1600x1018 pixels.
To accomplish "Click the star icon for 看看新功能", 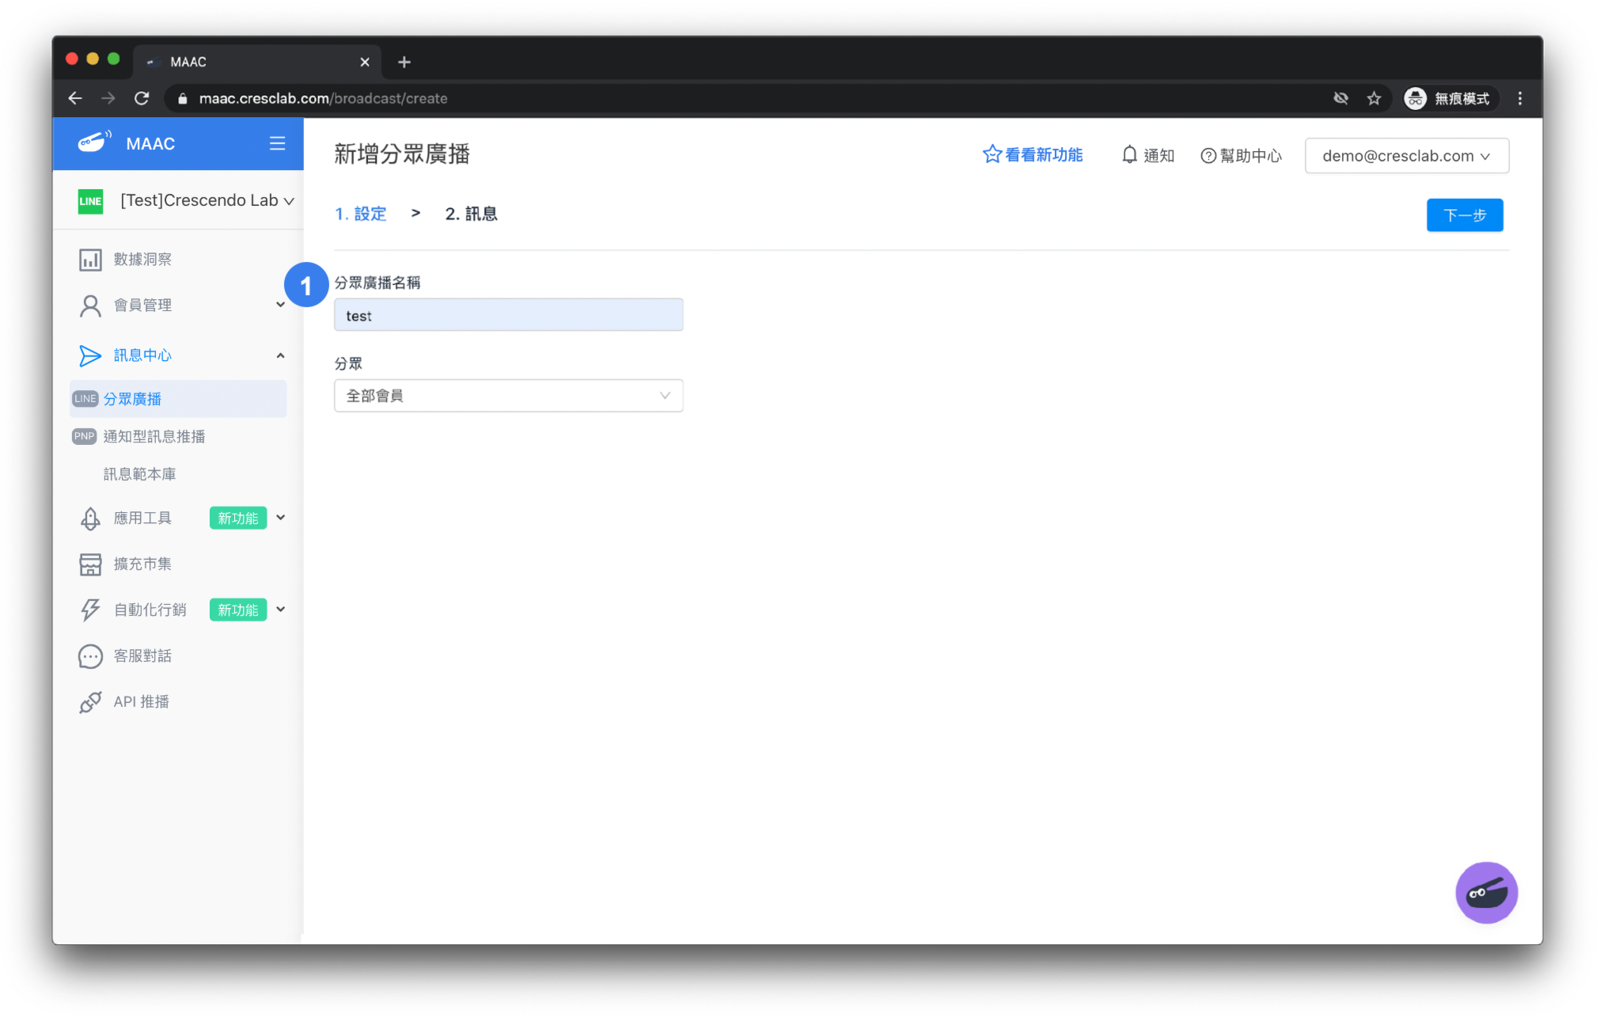I will (x=992, y=154).
